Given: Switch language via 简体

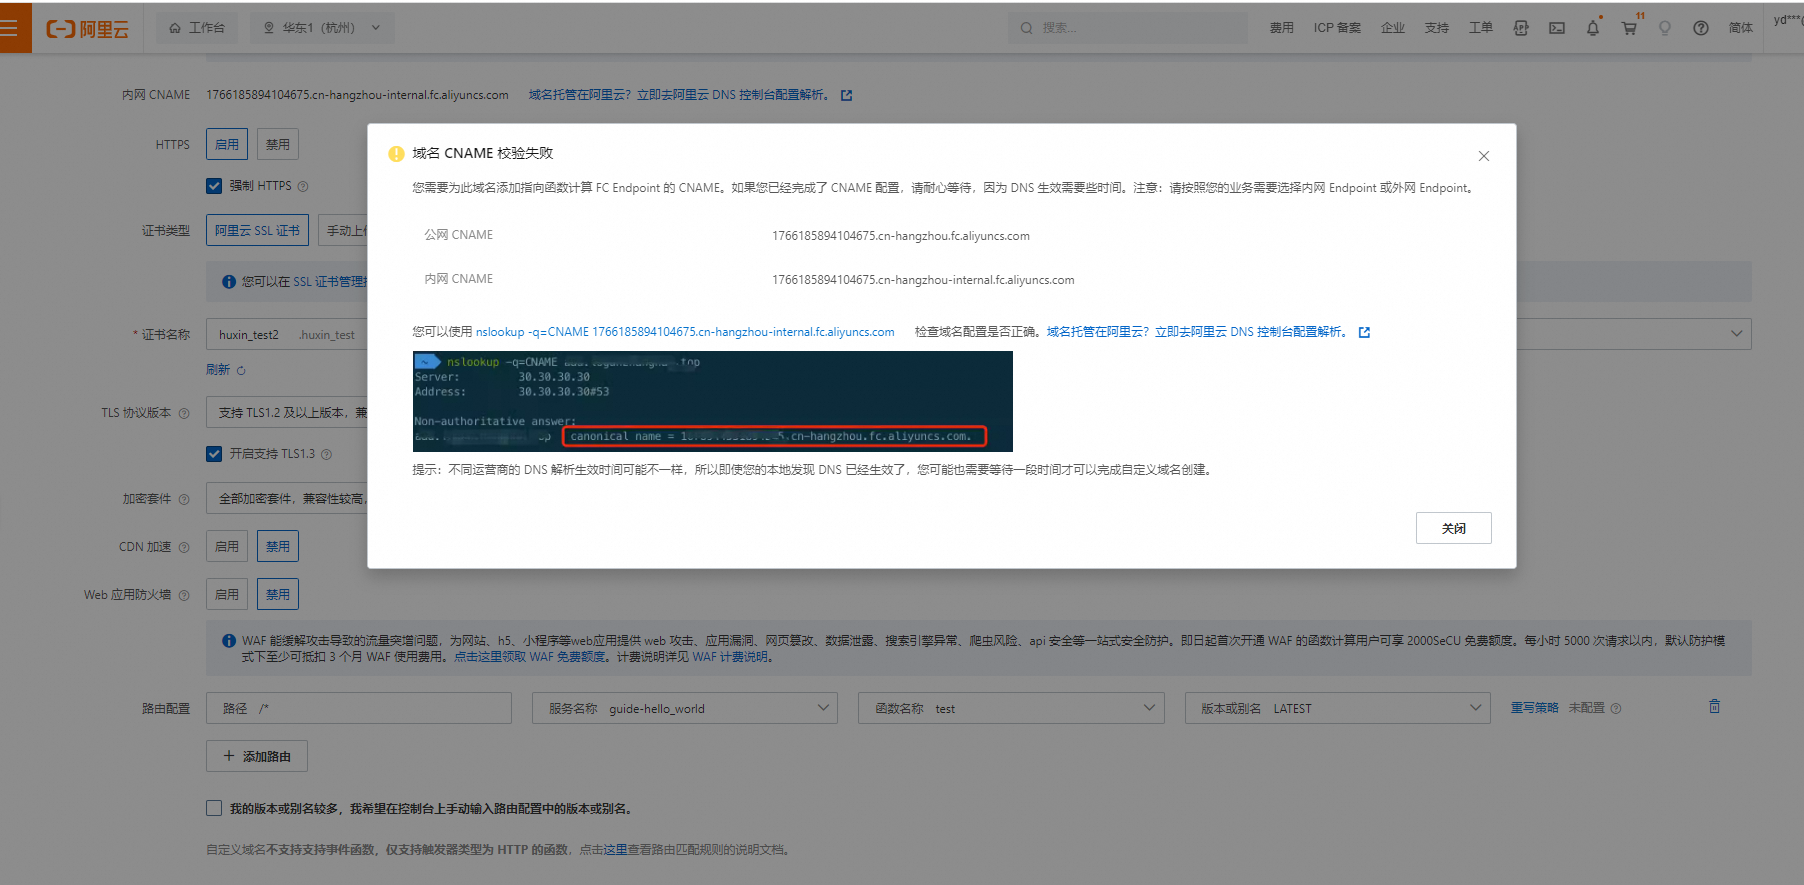Looking at the screenshot, I should pos(1741,28).
